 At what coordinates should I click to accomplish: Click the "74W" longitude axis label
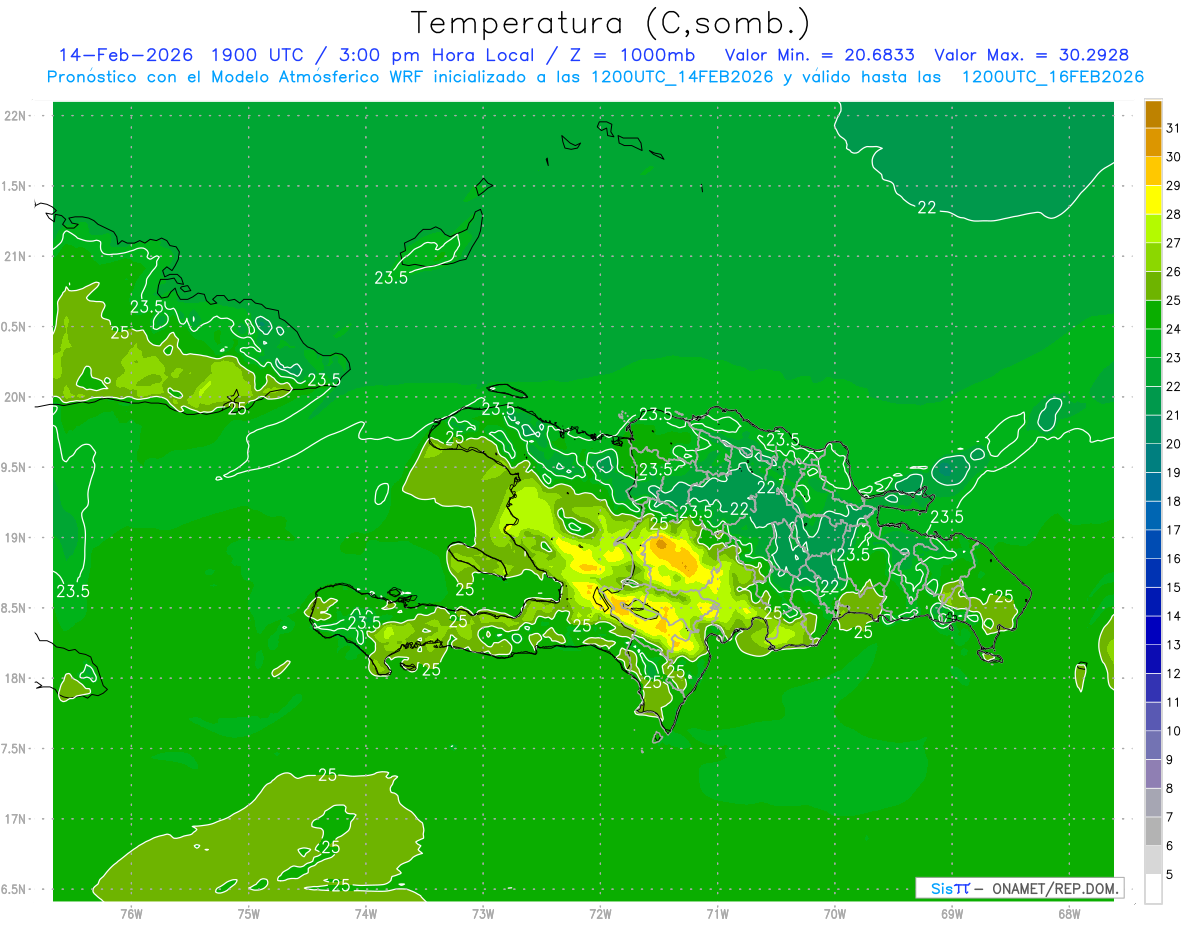365,913
